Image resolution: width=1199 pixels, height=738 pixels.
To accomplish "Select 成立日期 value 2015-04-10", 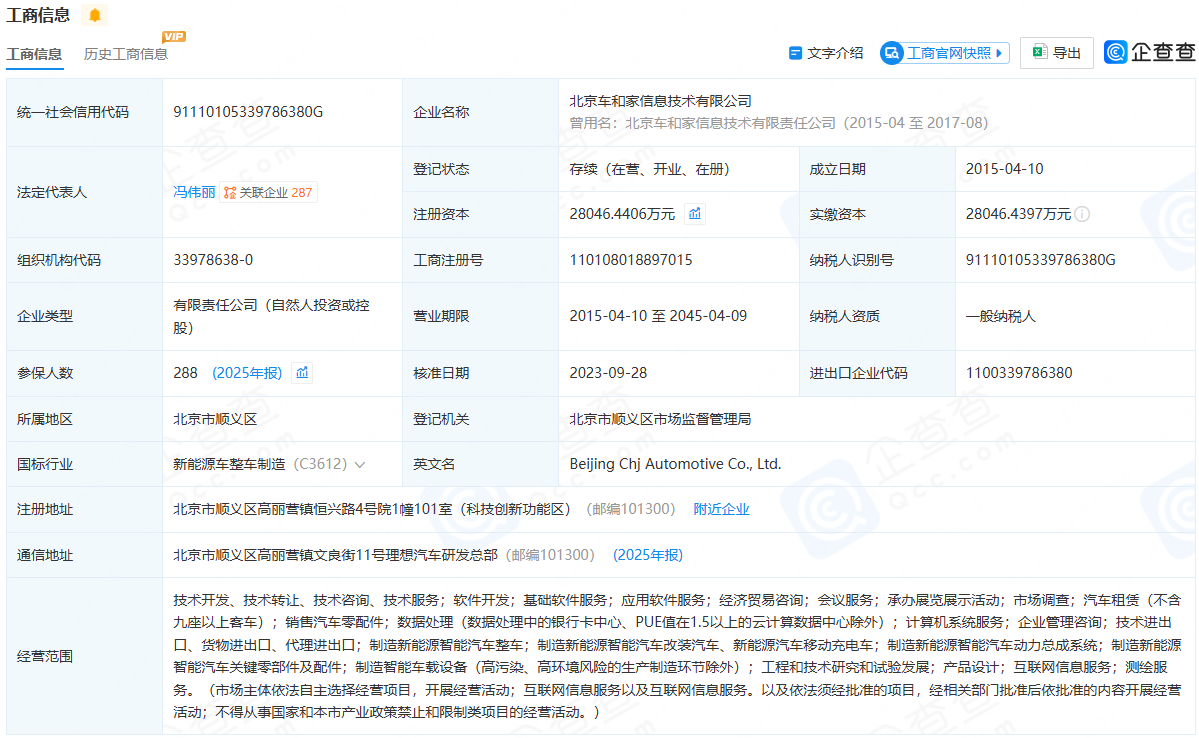I will point(1004,168).
